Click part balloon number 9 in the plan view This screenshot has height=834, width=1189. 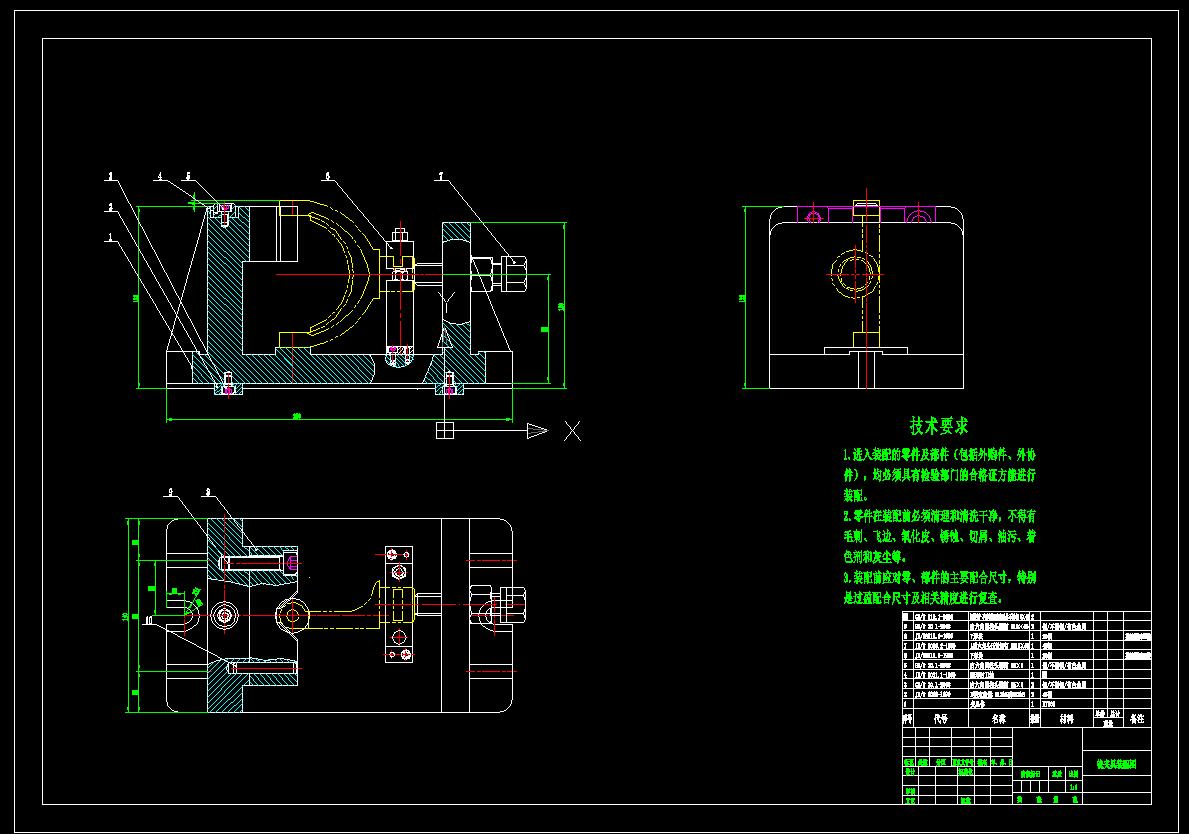click(x=171, y=492)
